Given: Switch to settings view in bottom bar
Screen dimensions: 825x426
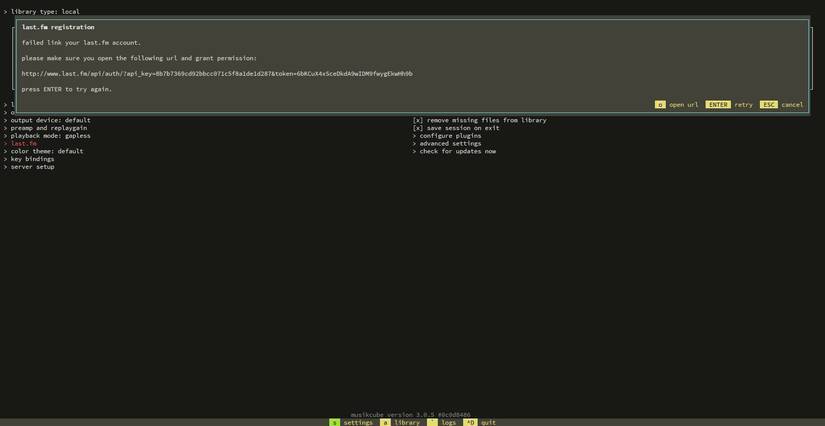Looking at the screenshot, I should (351, 422).
